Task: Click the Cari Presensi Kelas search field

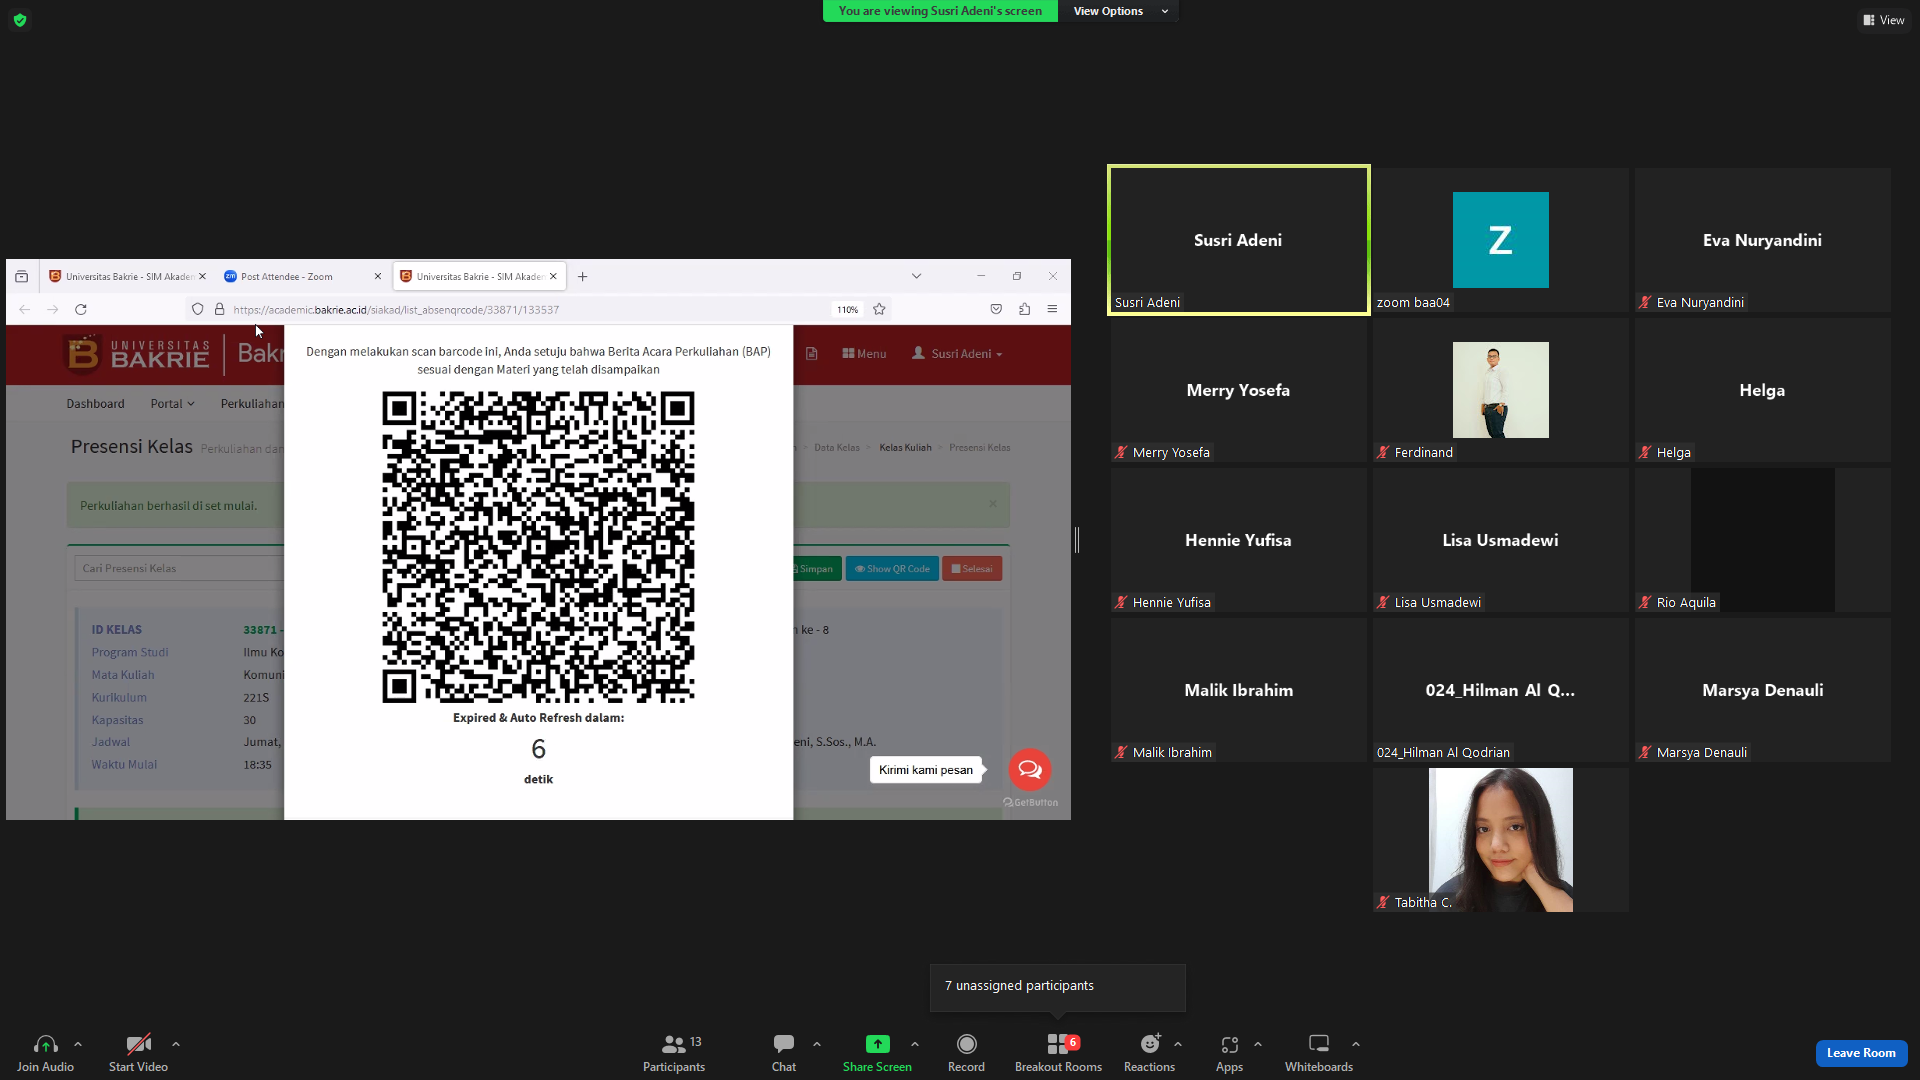Action: point(179,569)
